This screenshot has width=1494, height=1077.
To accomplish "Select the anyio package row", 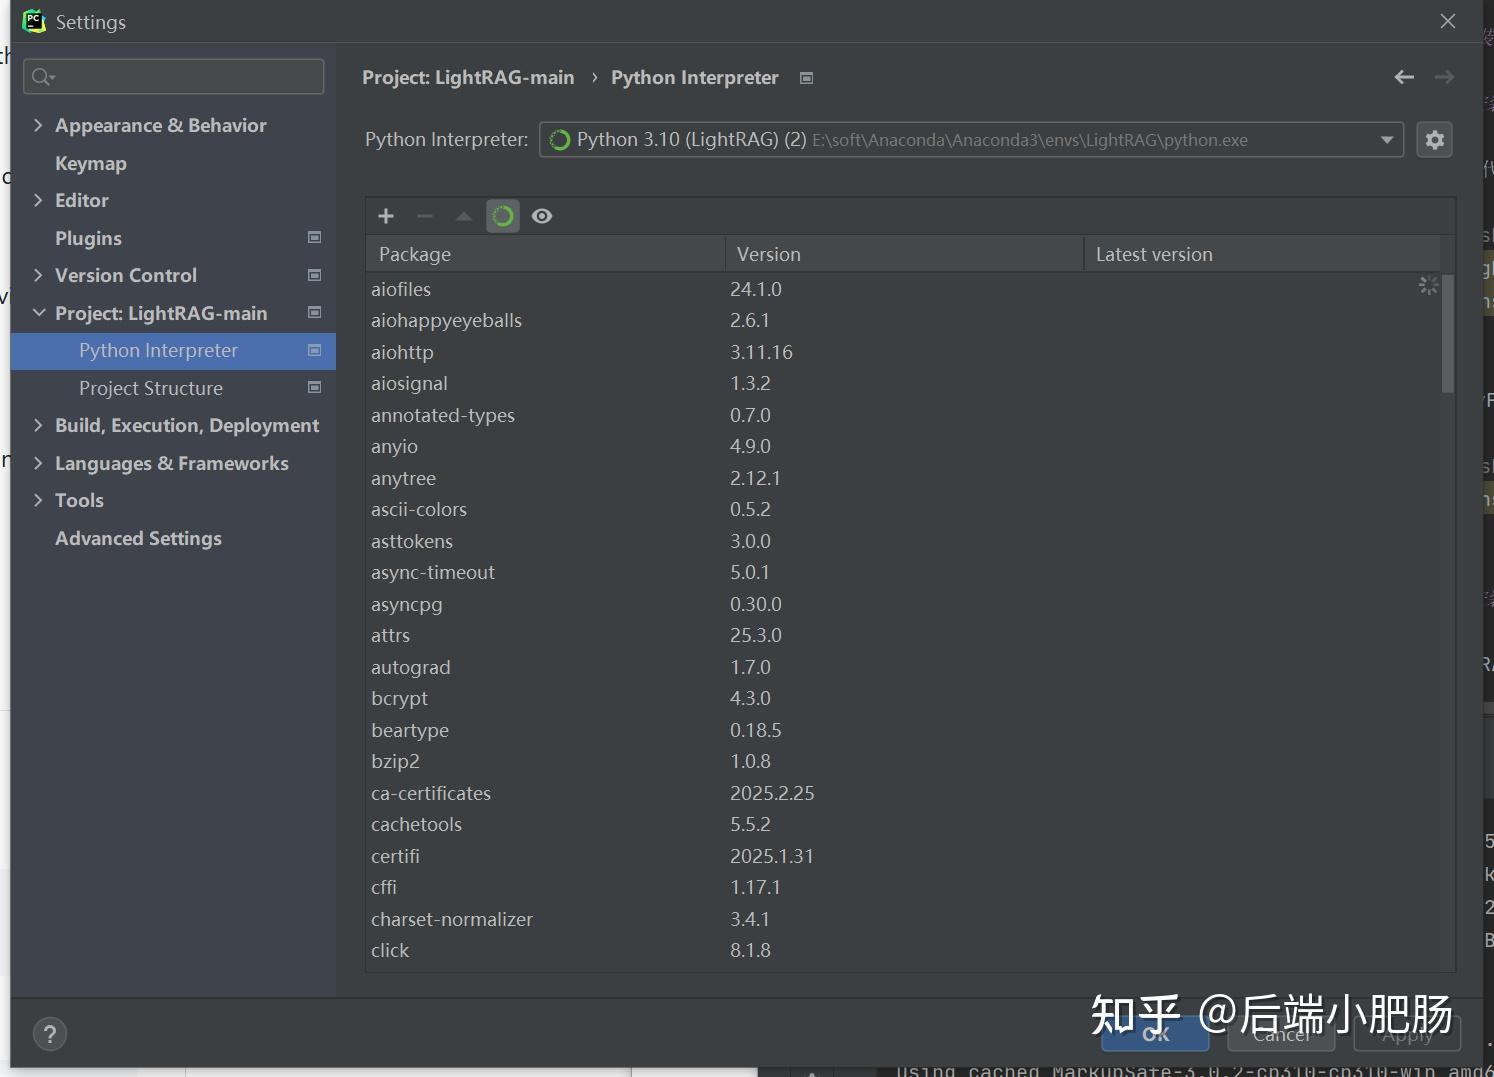I will coord(904,446).
